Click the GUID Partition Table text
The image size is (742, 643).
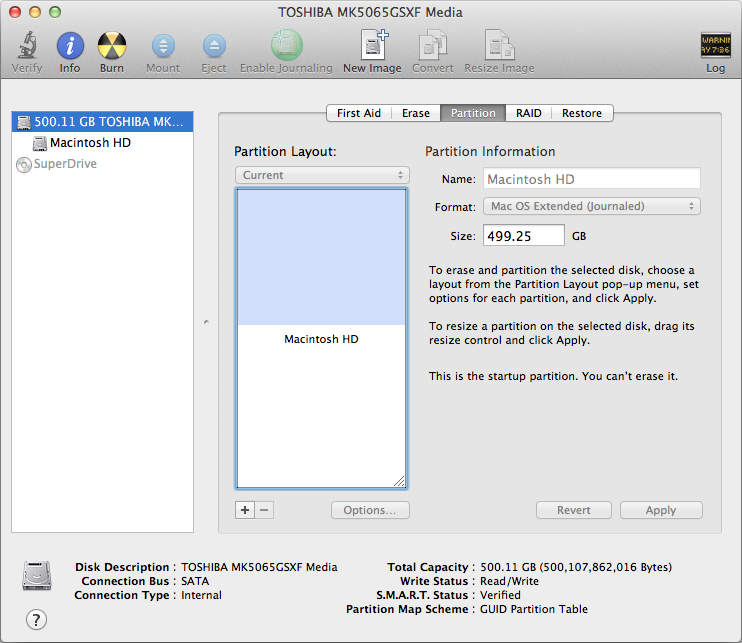point(534,609)
